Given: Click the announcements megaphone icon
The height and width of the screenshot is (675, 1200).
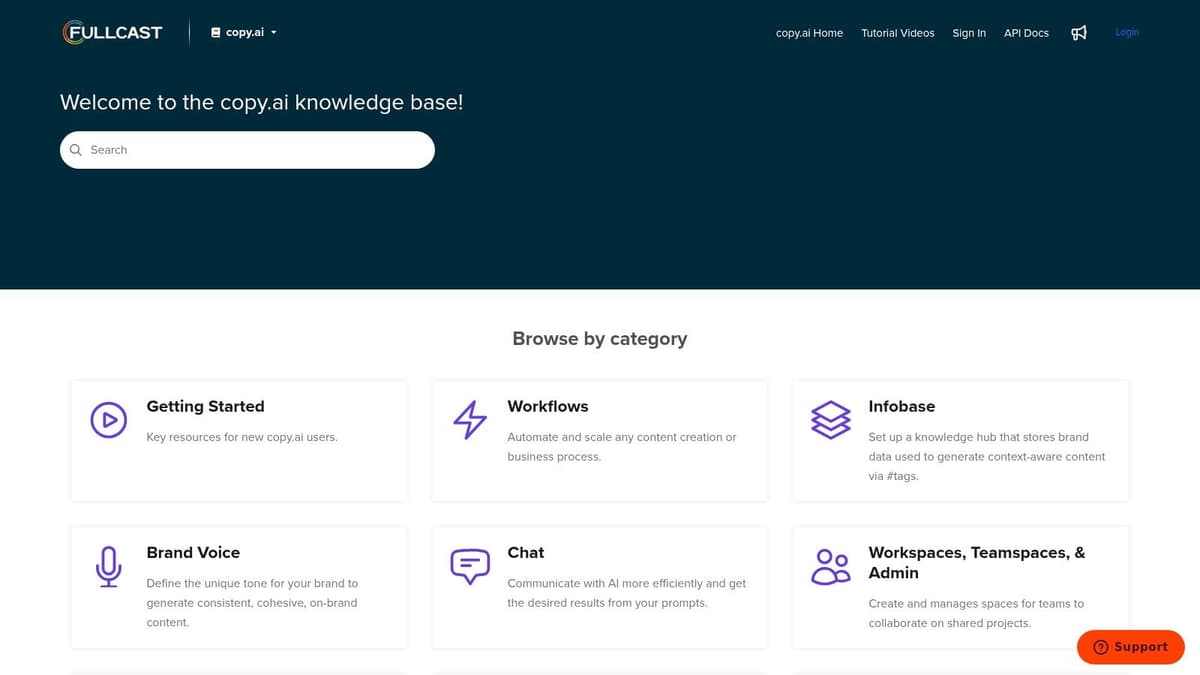Looking at the screenshot, I should tap(1079, 33).
